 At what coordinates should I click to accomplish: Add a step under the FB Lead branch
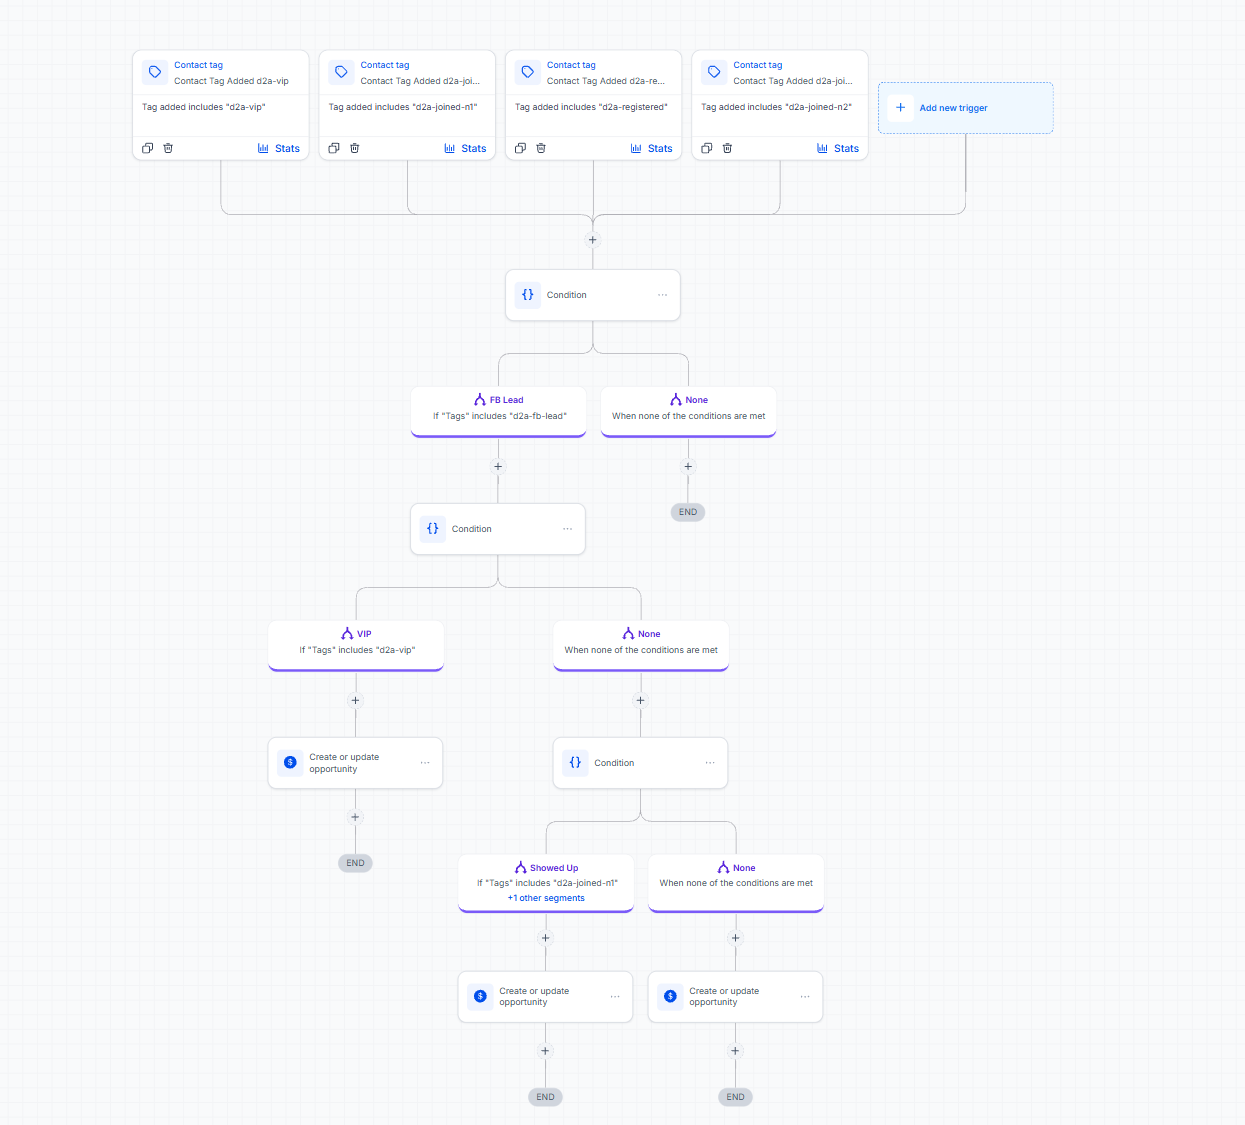(498, 466)
